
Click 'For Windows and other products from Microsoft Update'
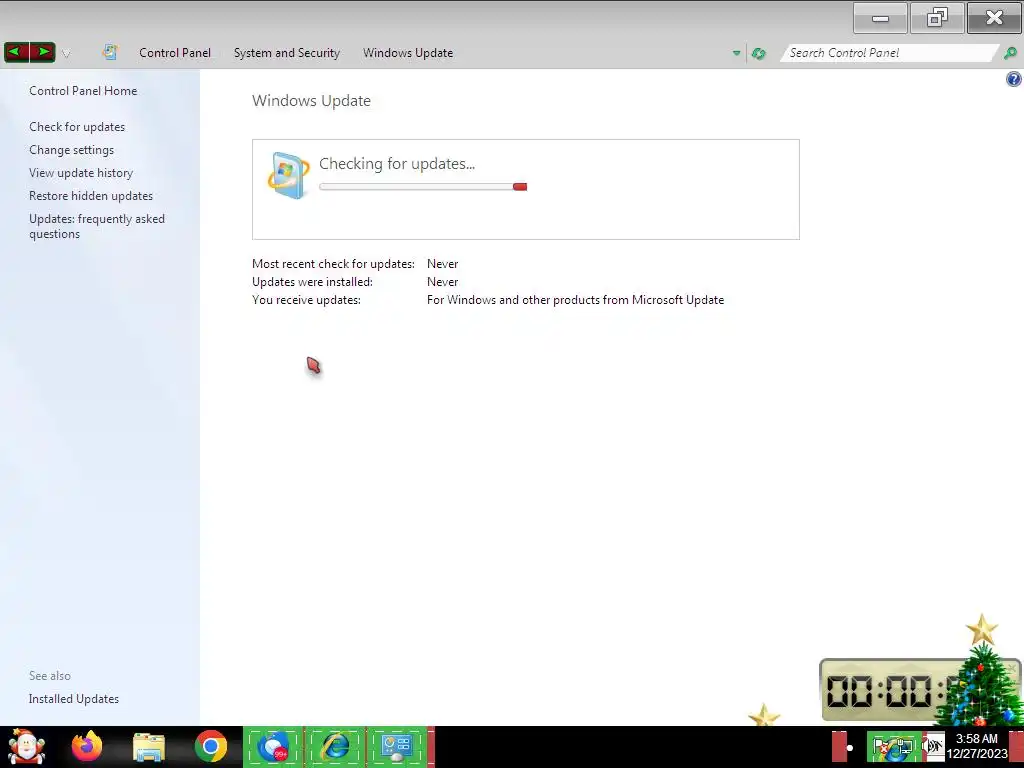point(575,300)
